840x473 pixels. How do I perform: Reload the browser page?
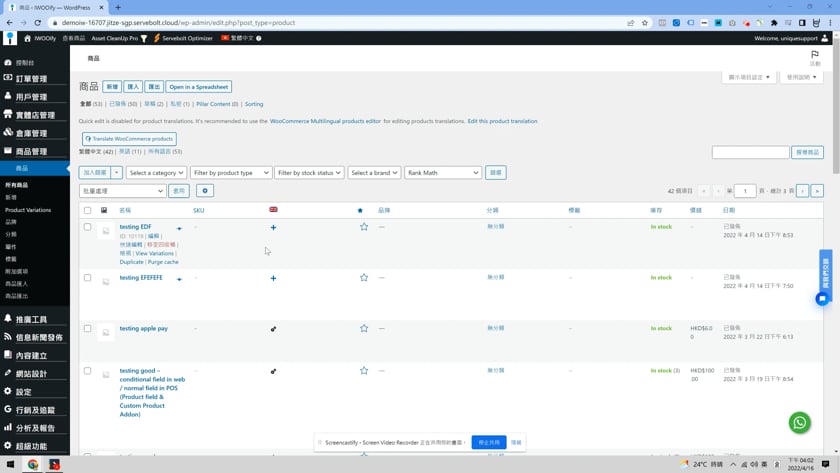(x=38, y=22)
